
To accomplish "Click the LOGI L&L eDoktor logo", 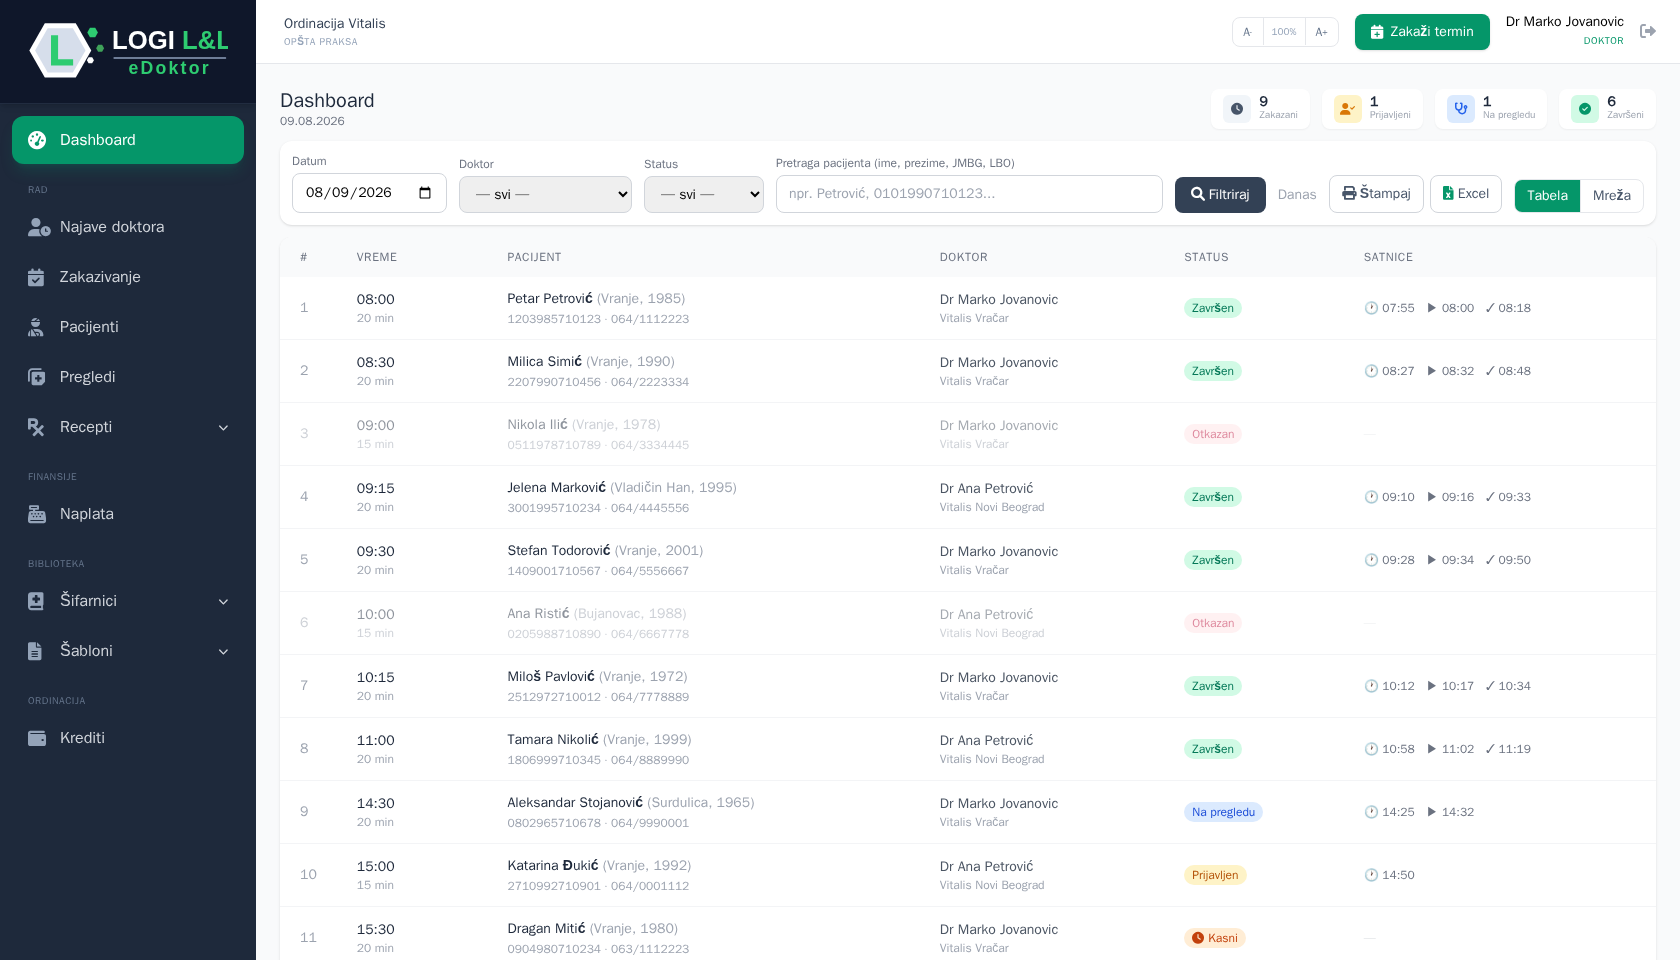I will coord(128,50).
